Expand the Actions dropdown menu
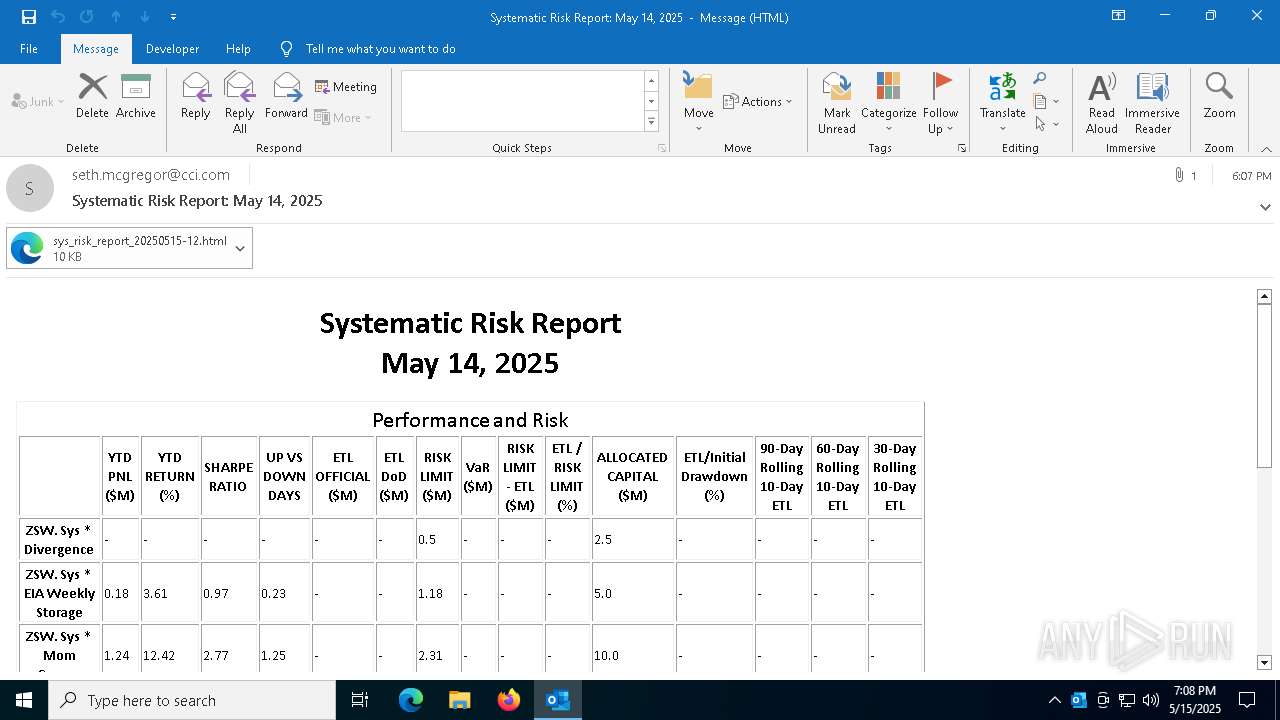Screen dimensions: 1280x720 coord(757,101)
